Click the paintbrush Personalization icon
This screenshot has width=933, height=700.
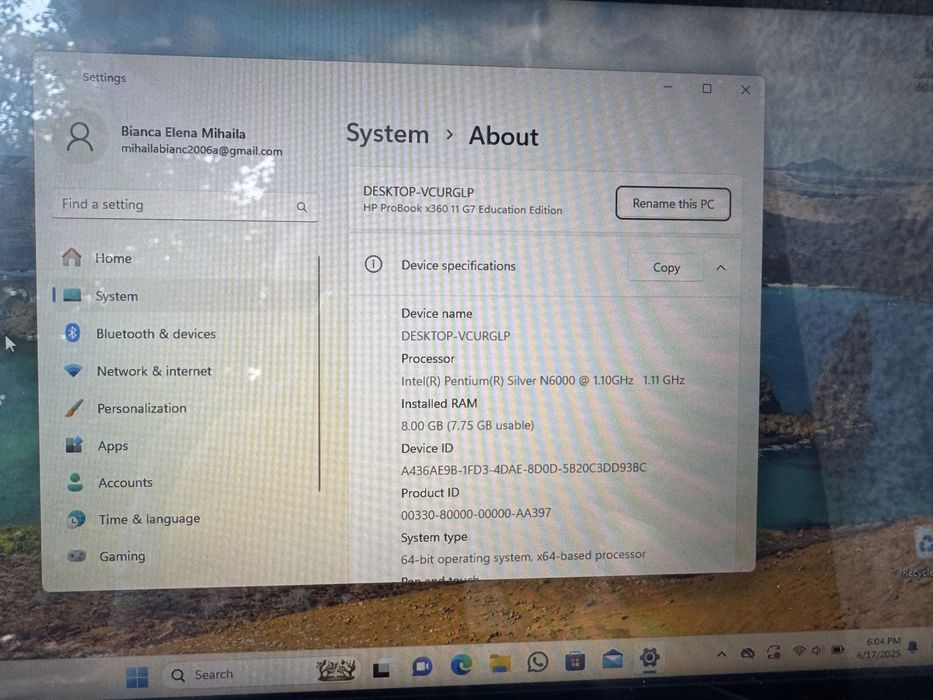pyautogui.click(x=74, y=408)
